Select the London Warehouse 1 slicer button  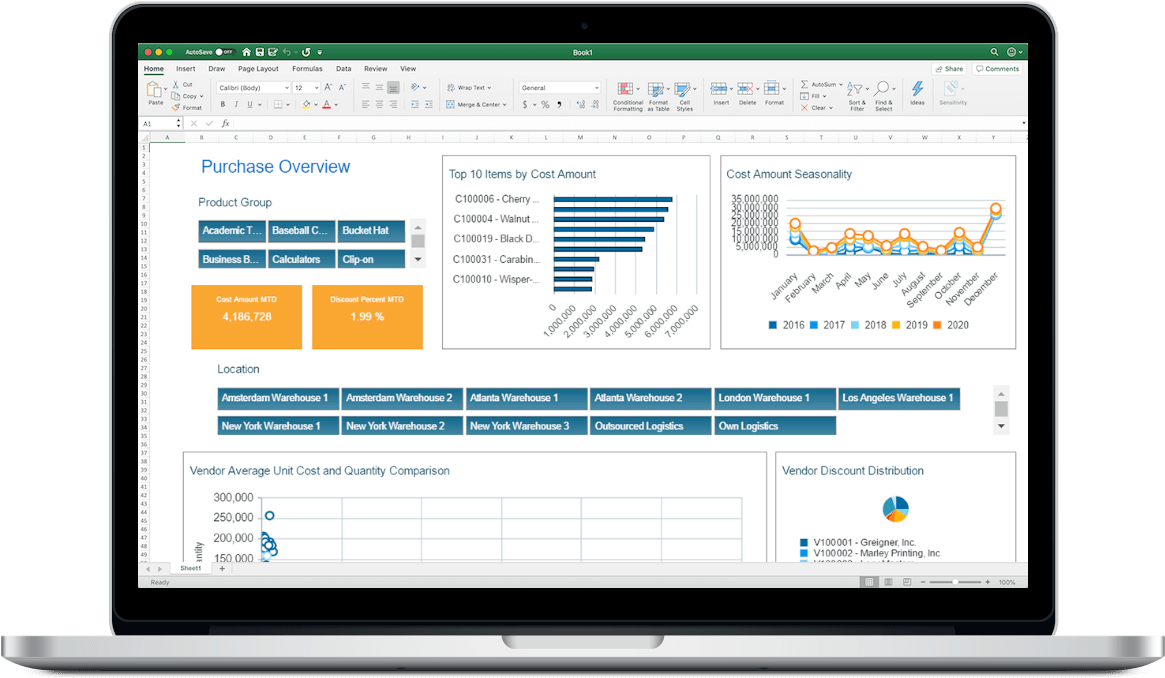coord(775,398)
